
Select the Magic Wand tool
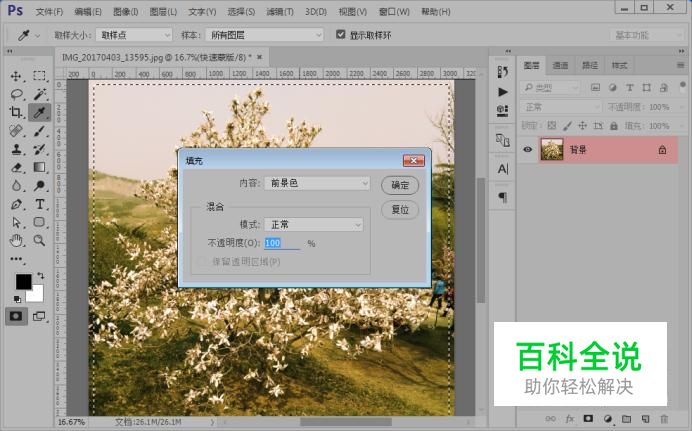pyautogui.click(x=39, y=94)
